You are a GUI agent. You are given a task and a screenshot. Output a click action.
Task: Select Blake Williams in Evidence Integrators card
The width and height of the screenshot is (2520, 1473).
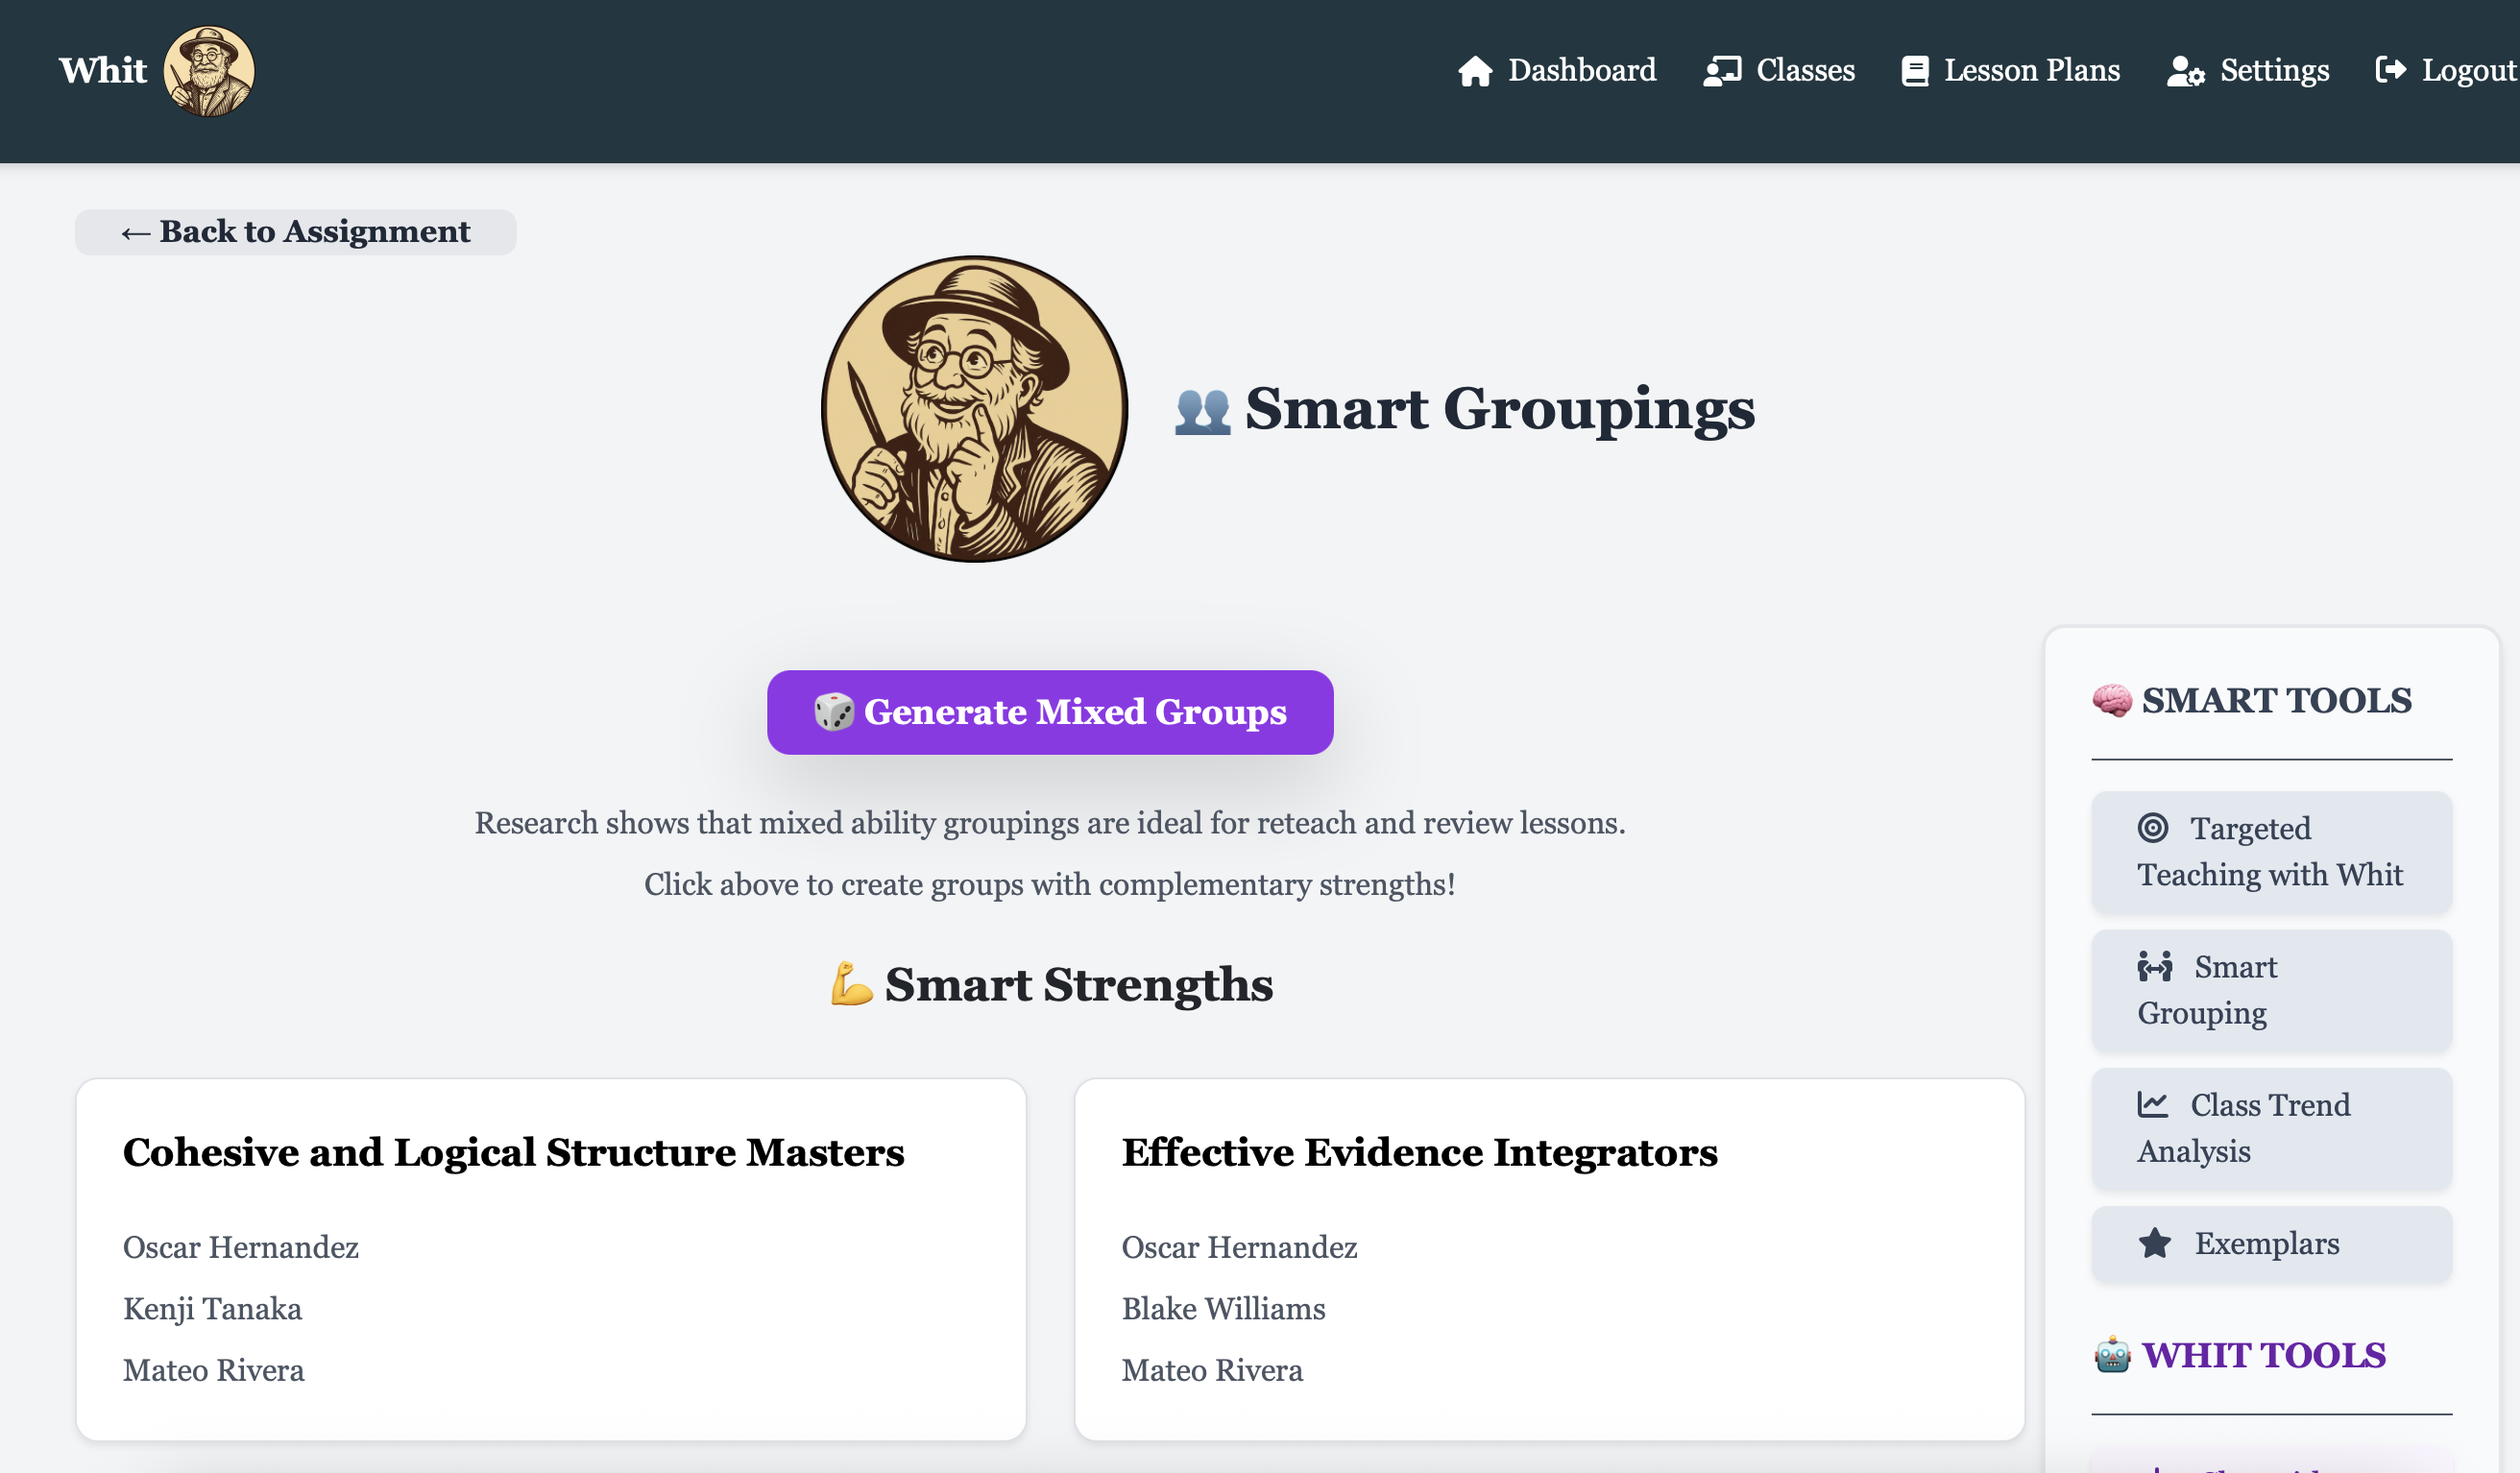click(x=1223, y=1309)
